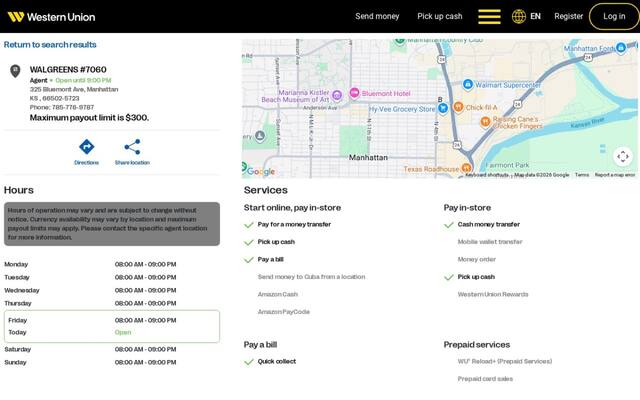Click the Walmart Supercenter map marker
This screenshot has height=400, width=640.
click(x=468, y=84)
